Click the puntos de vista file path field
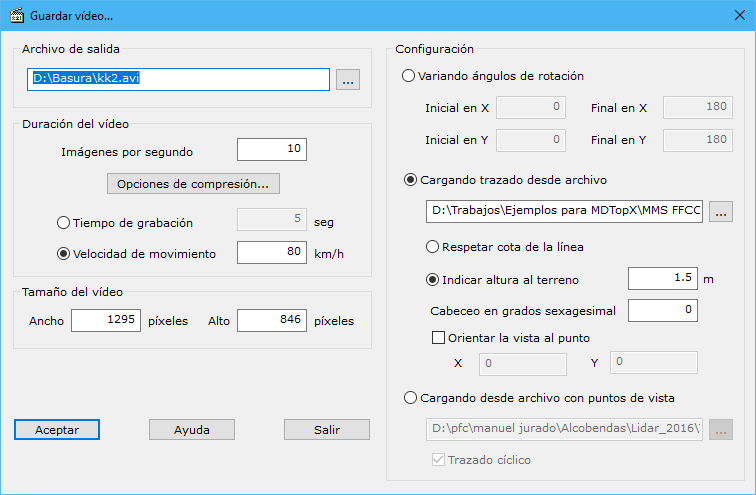 coord(564,429)
